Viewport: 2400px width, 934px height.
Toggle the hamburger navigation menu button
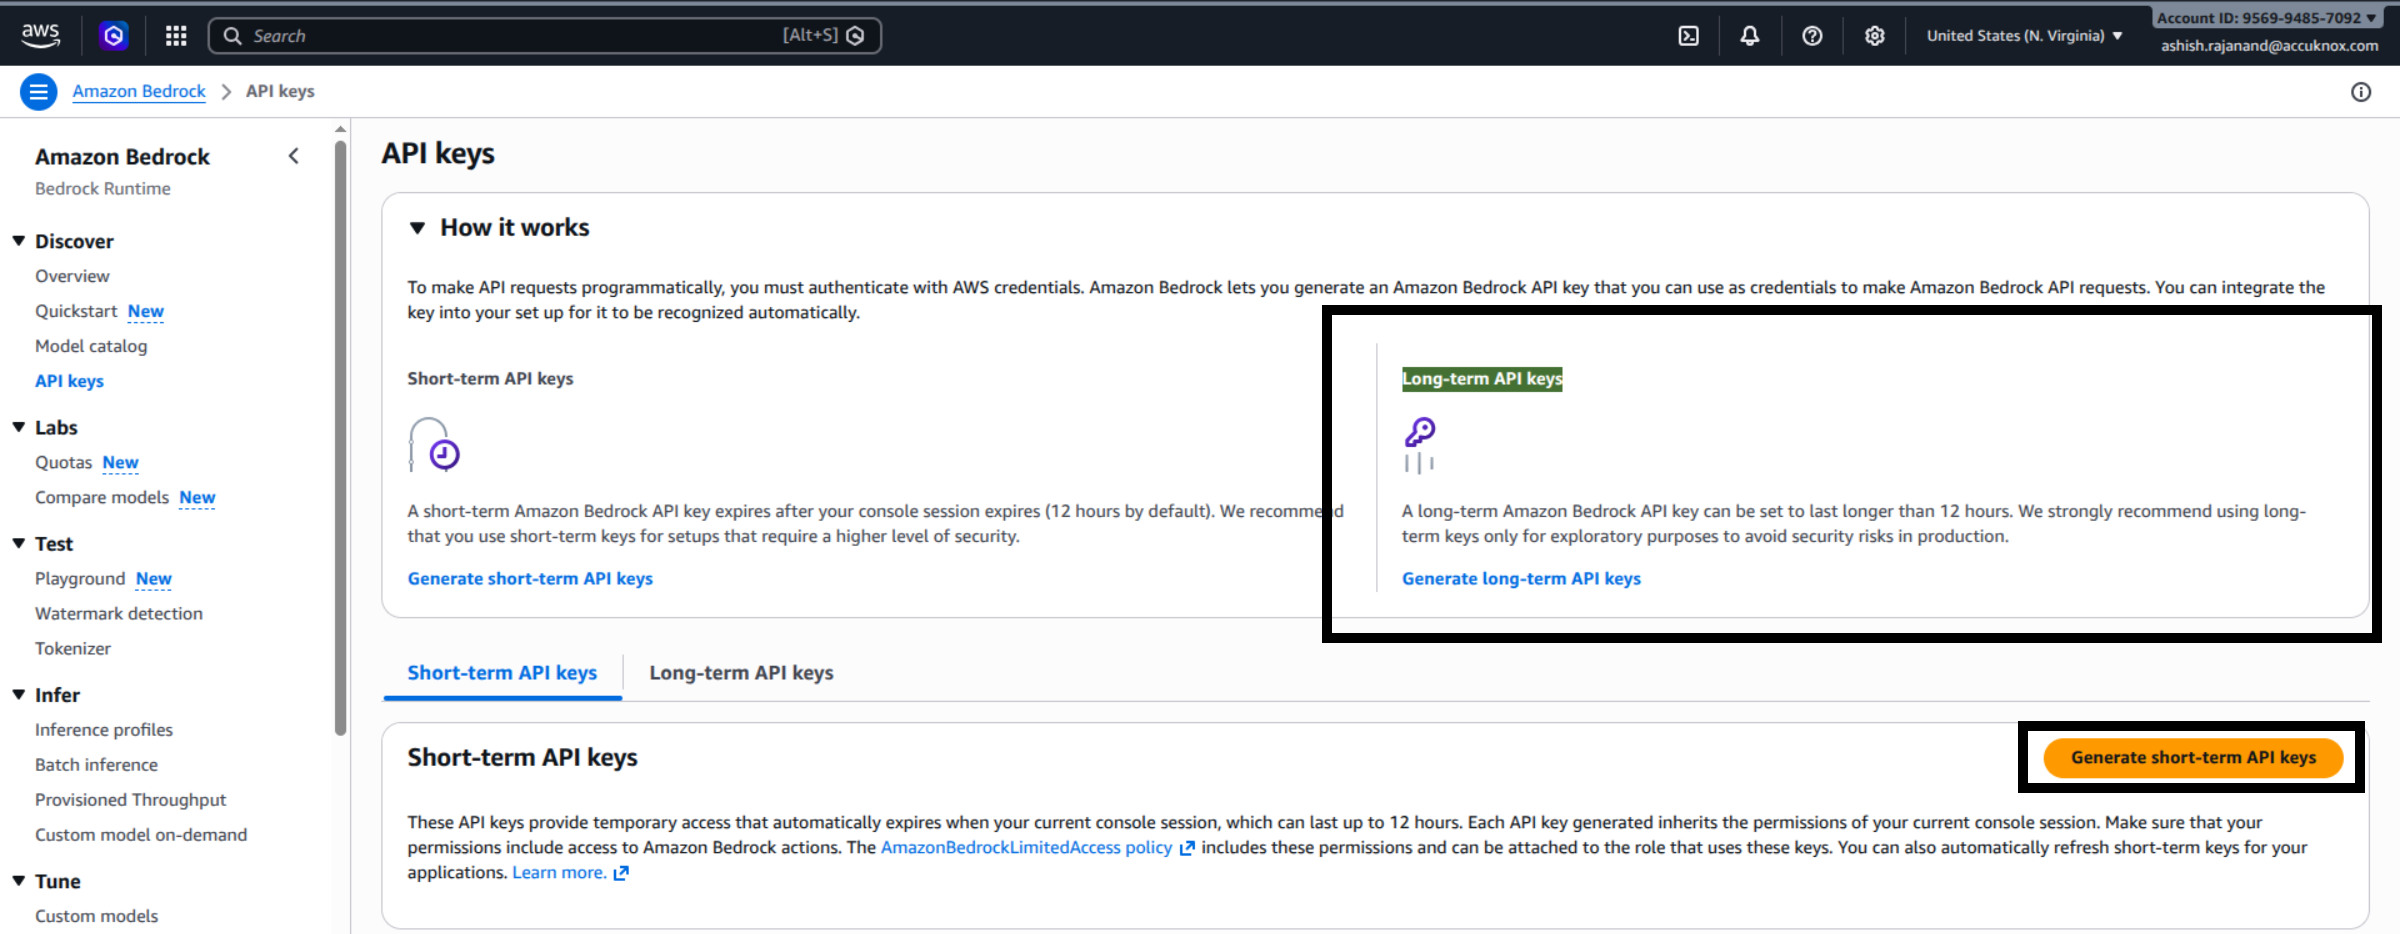click(38, 92)
